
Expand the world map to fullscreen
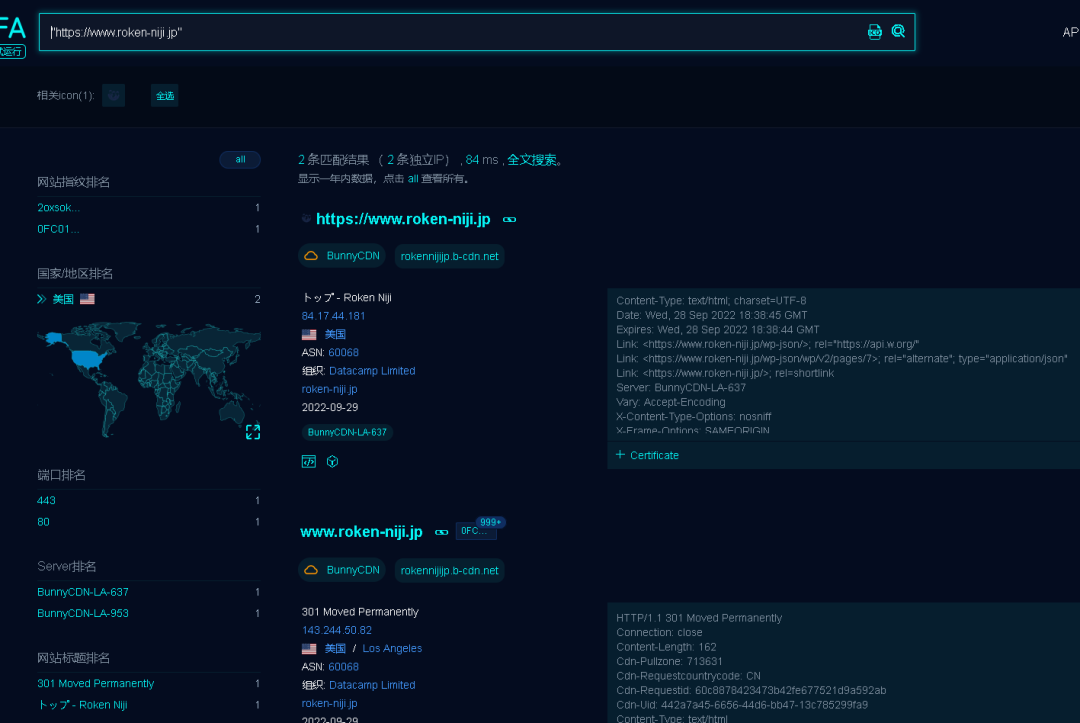[x=253, y=432]
